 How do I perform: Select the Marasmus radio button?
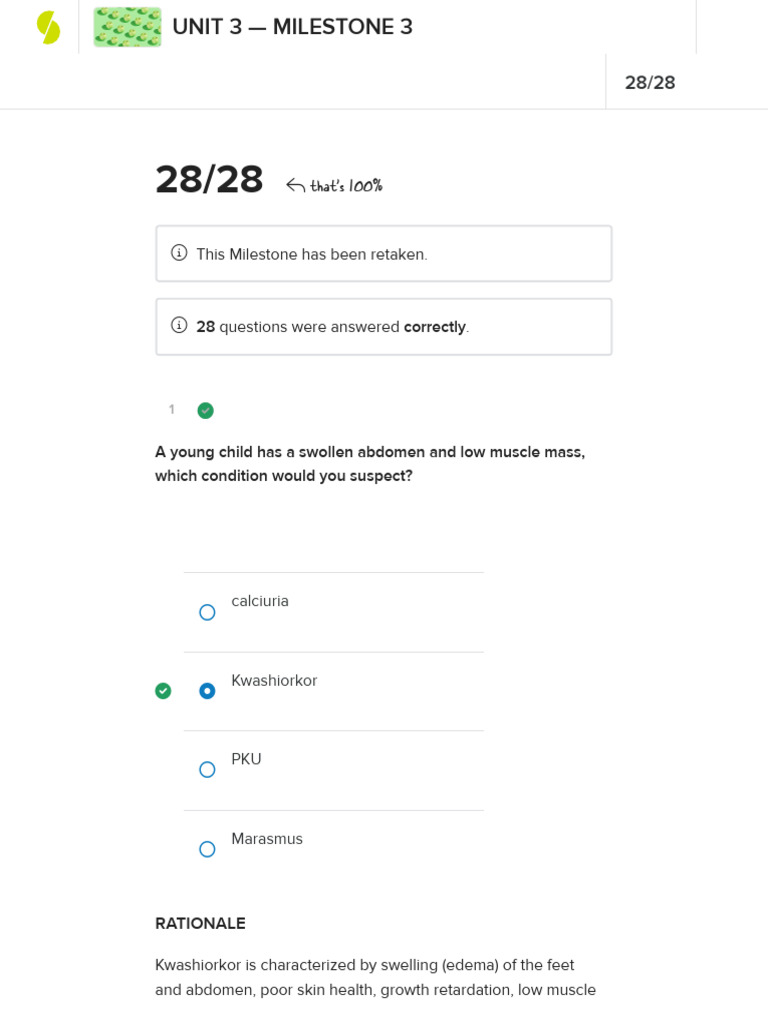point(207,849)
